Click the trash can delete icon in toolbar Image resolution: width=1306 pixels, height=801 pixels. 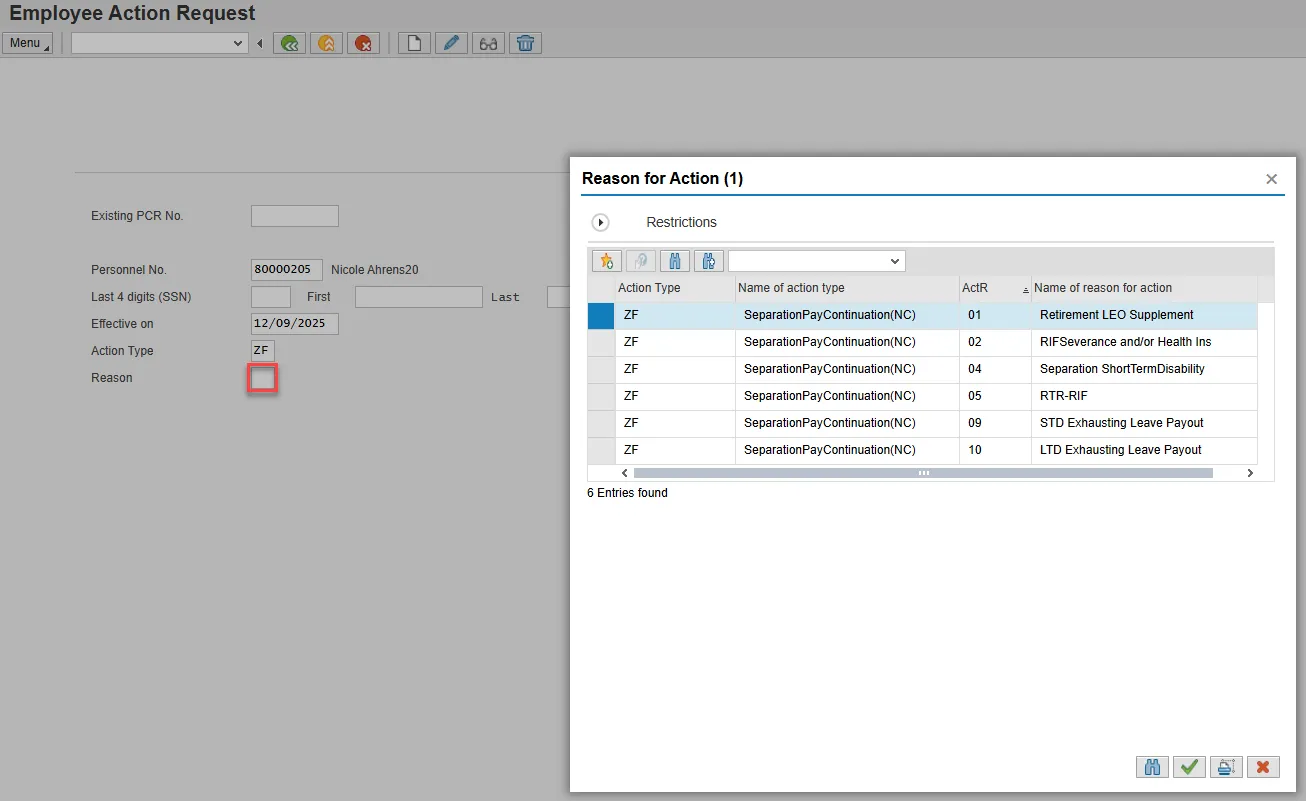525,43
